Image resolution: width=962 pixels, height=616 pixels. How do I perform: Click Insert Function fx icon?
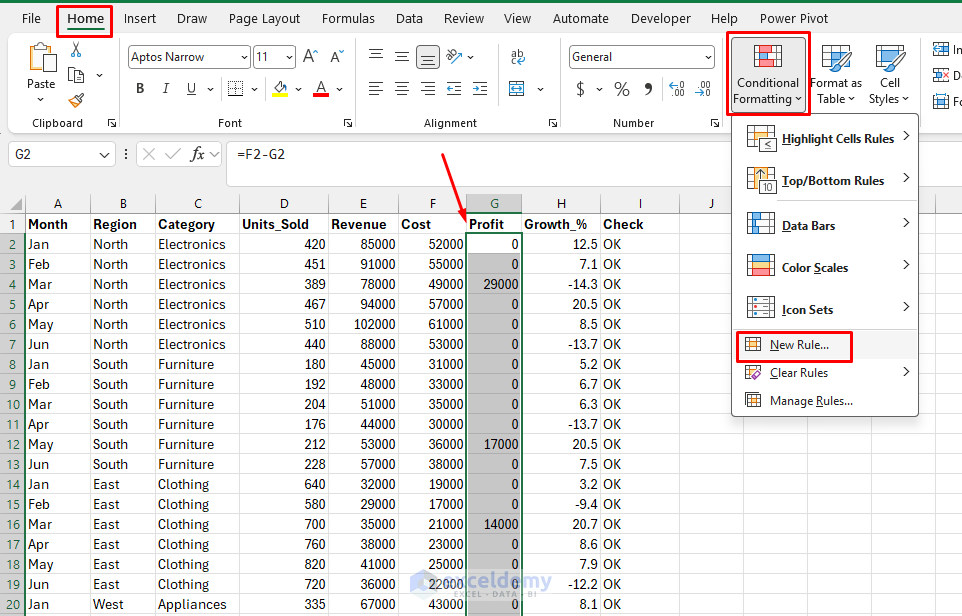(x=197, y=154)
